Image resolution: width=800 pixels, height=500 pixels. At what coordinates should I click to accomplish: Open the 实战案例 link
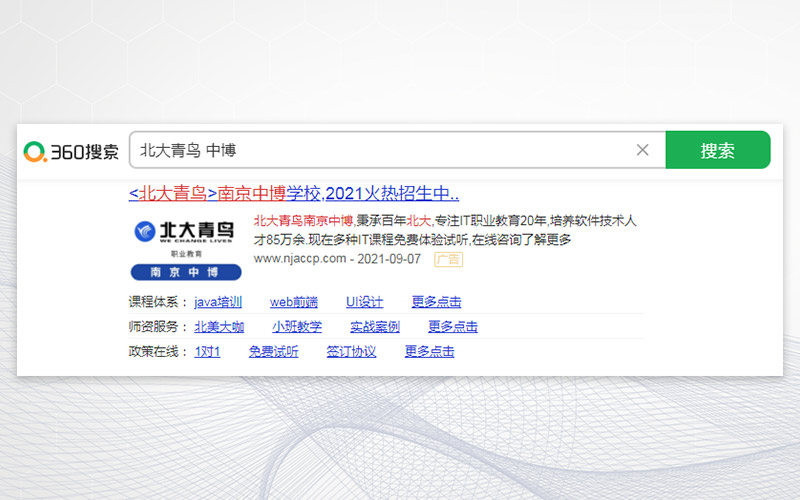pos(375,327)
